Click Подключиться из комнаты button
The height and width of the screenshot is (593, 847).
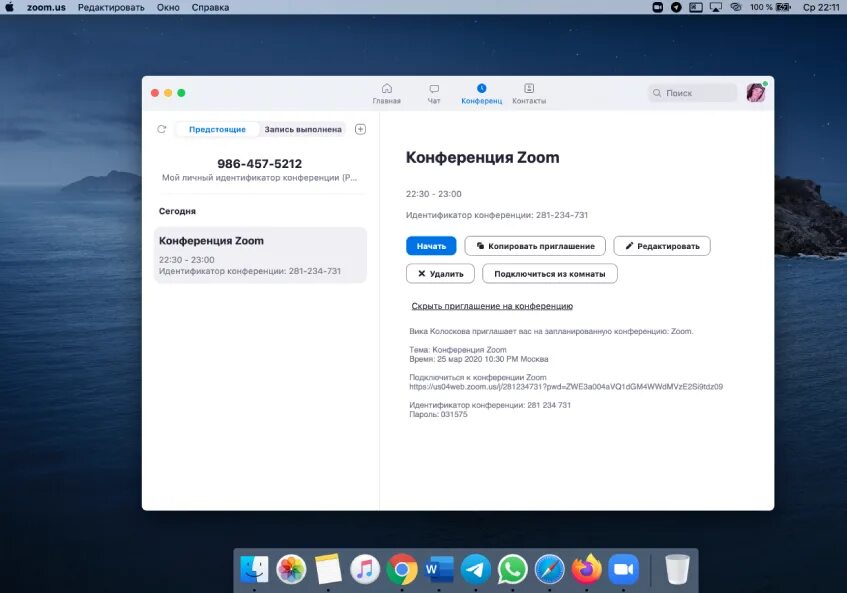549,273
